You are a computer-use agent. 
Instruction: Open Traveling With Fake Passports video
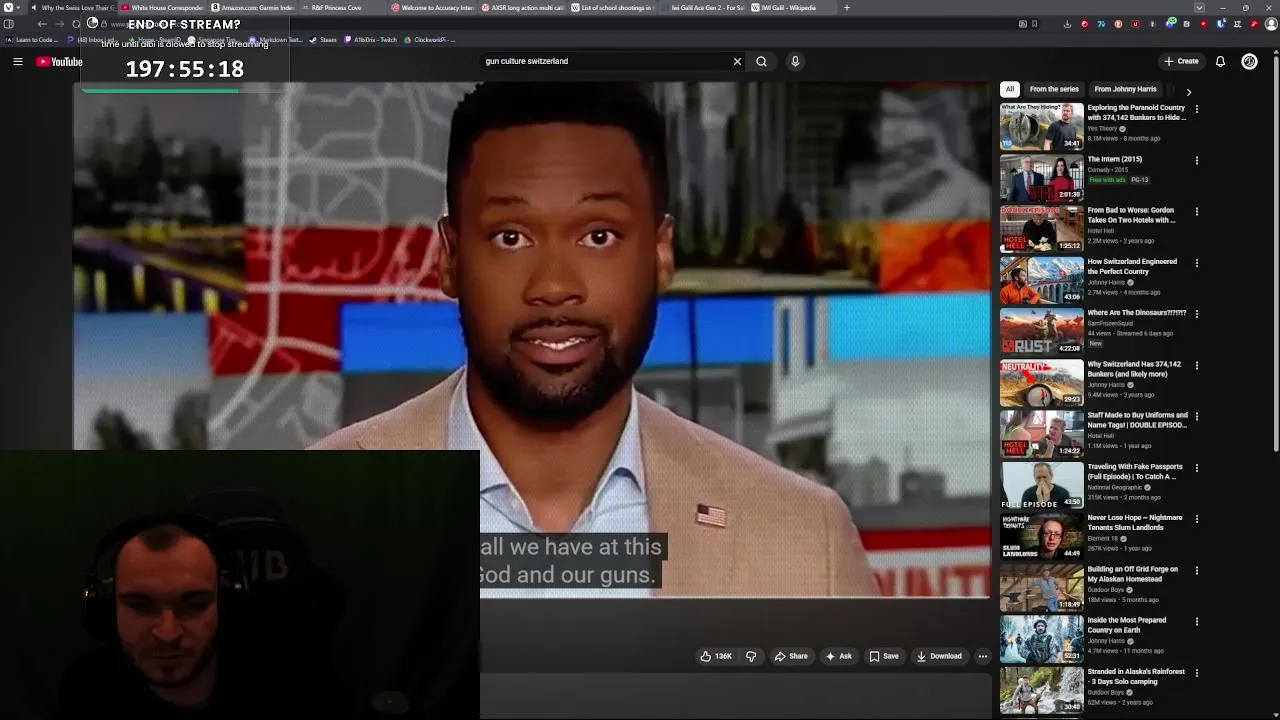click(1135, 471)
